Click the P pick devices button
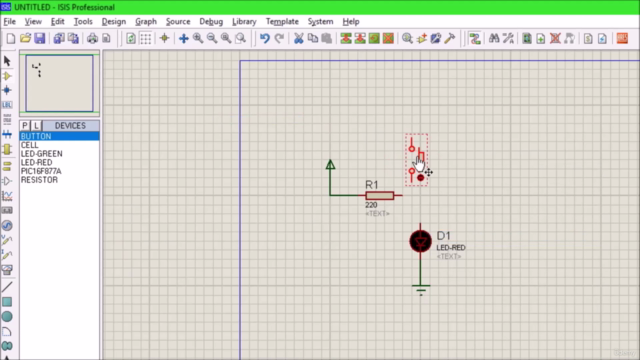 point(25,126)
